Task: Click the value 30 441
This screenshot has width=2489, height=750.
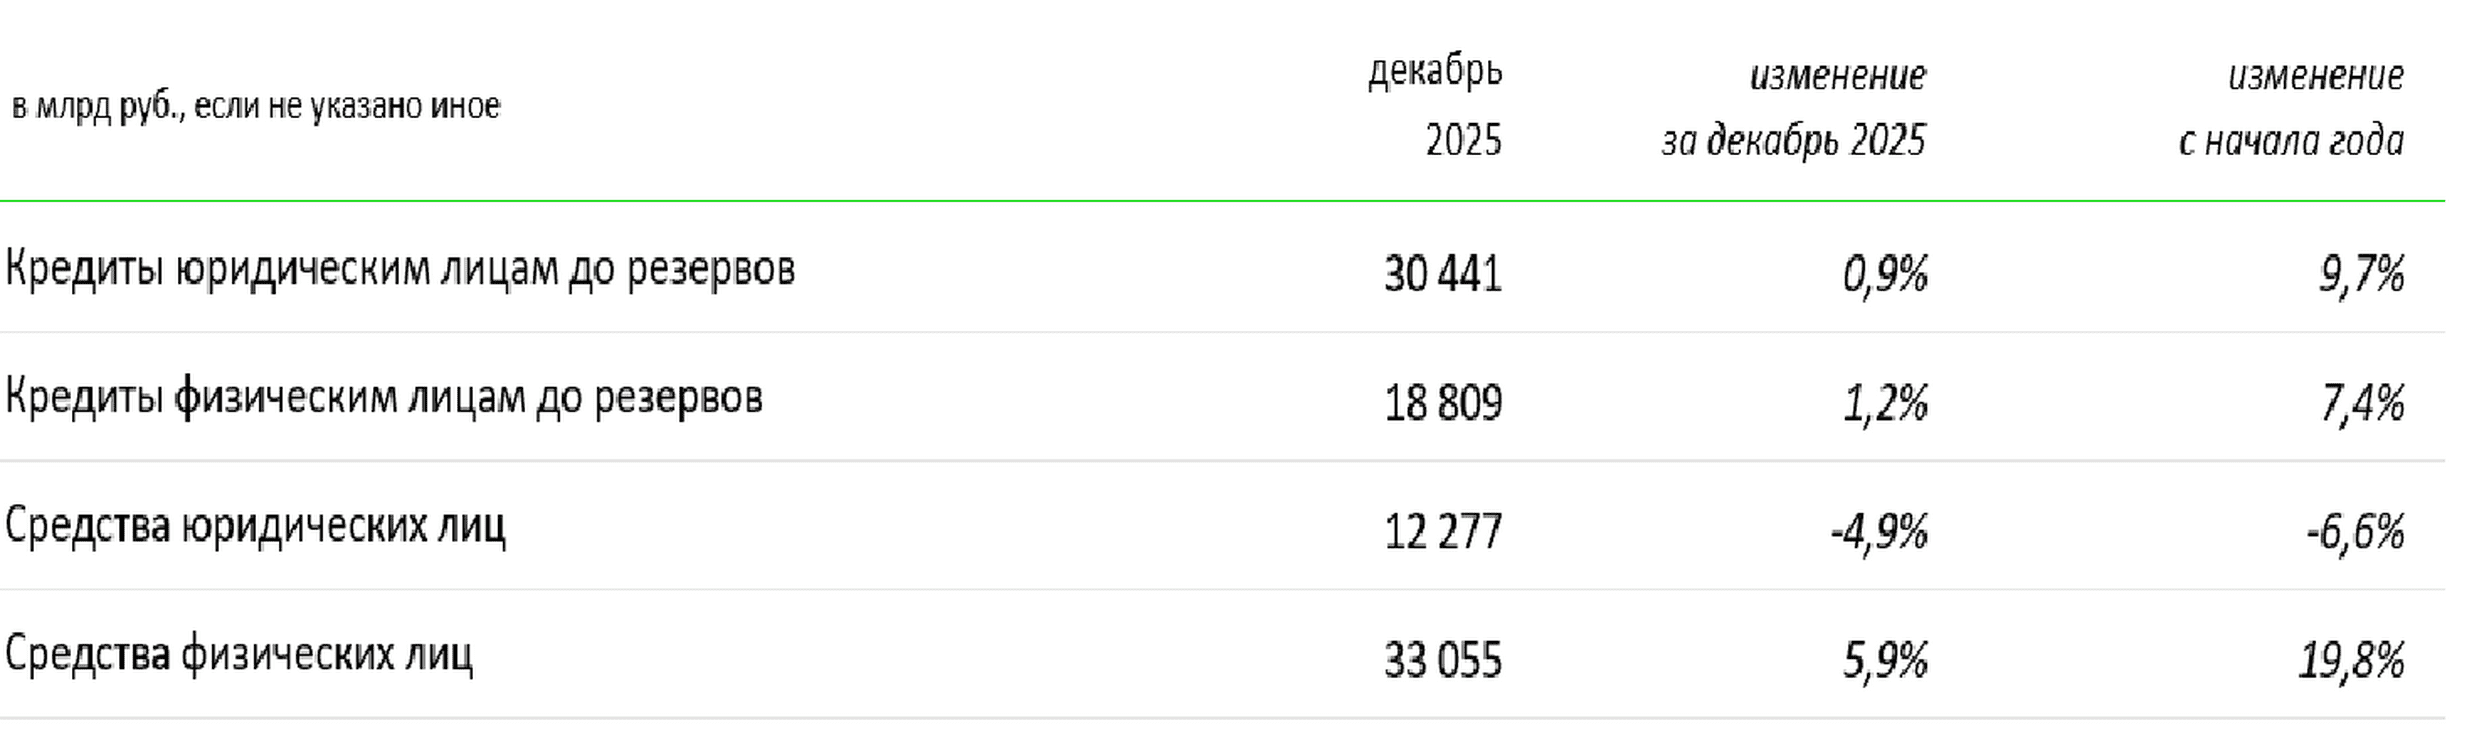Action: 1443,274
